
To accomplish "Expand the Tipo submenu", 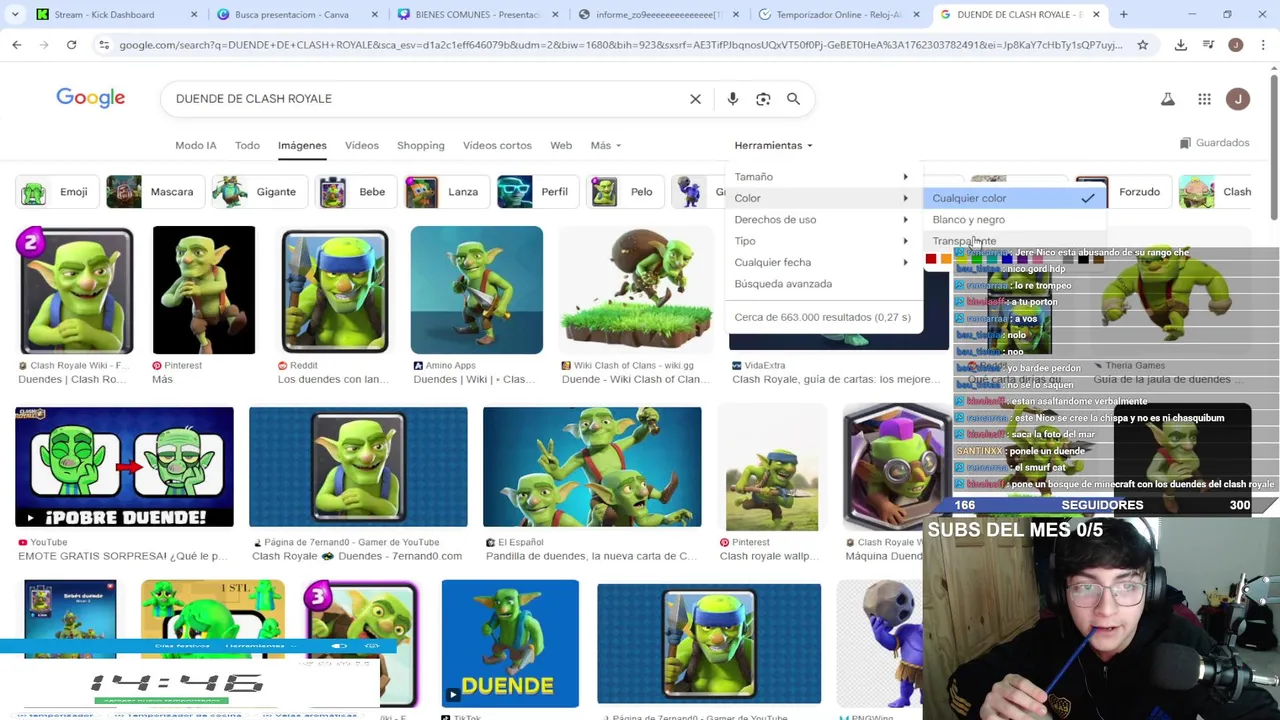I will (822, 241).
